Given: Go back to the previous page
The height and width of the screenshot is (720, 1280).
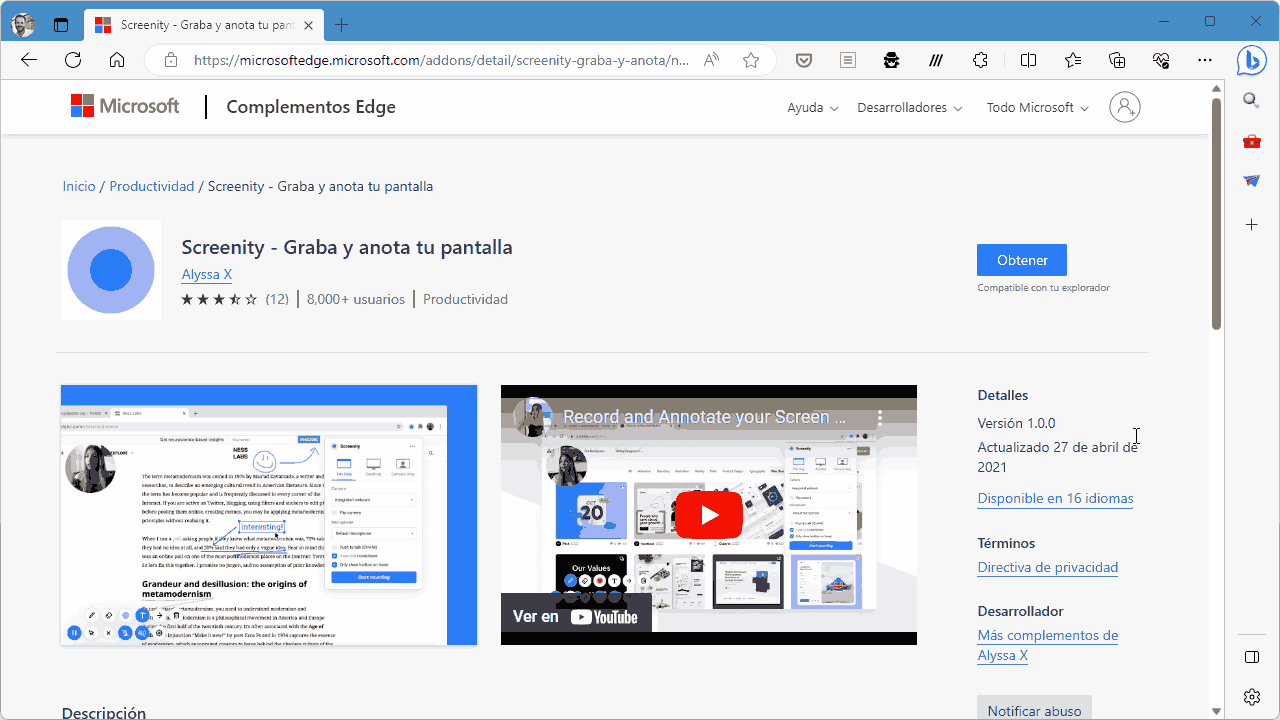Looking at the screenshot, I should pos(29,60).
